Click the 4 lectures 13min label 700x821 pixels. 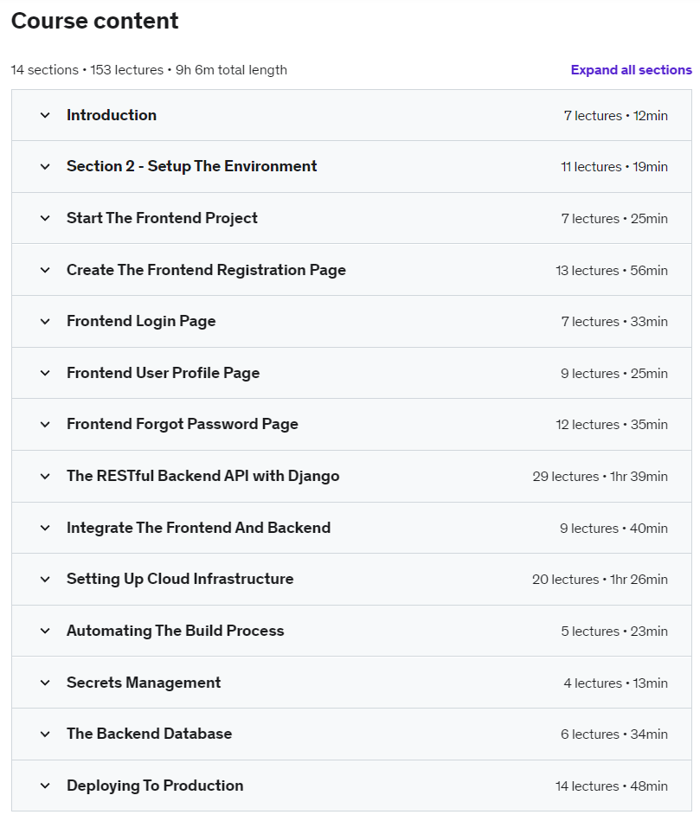615,683
